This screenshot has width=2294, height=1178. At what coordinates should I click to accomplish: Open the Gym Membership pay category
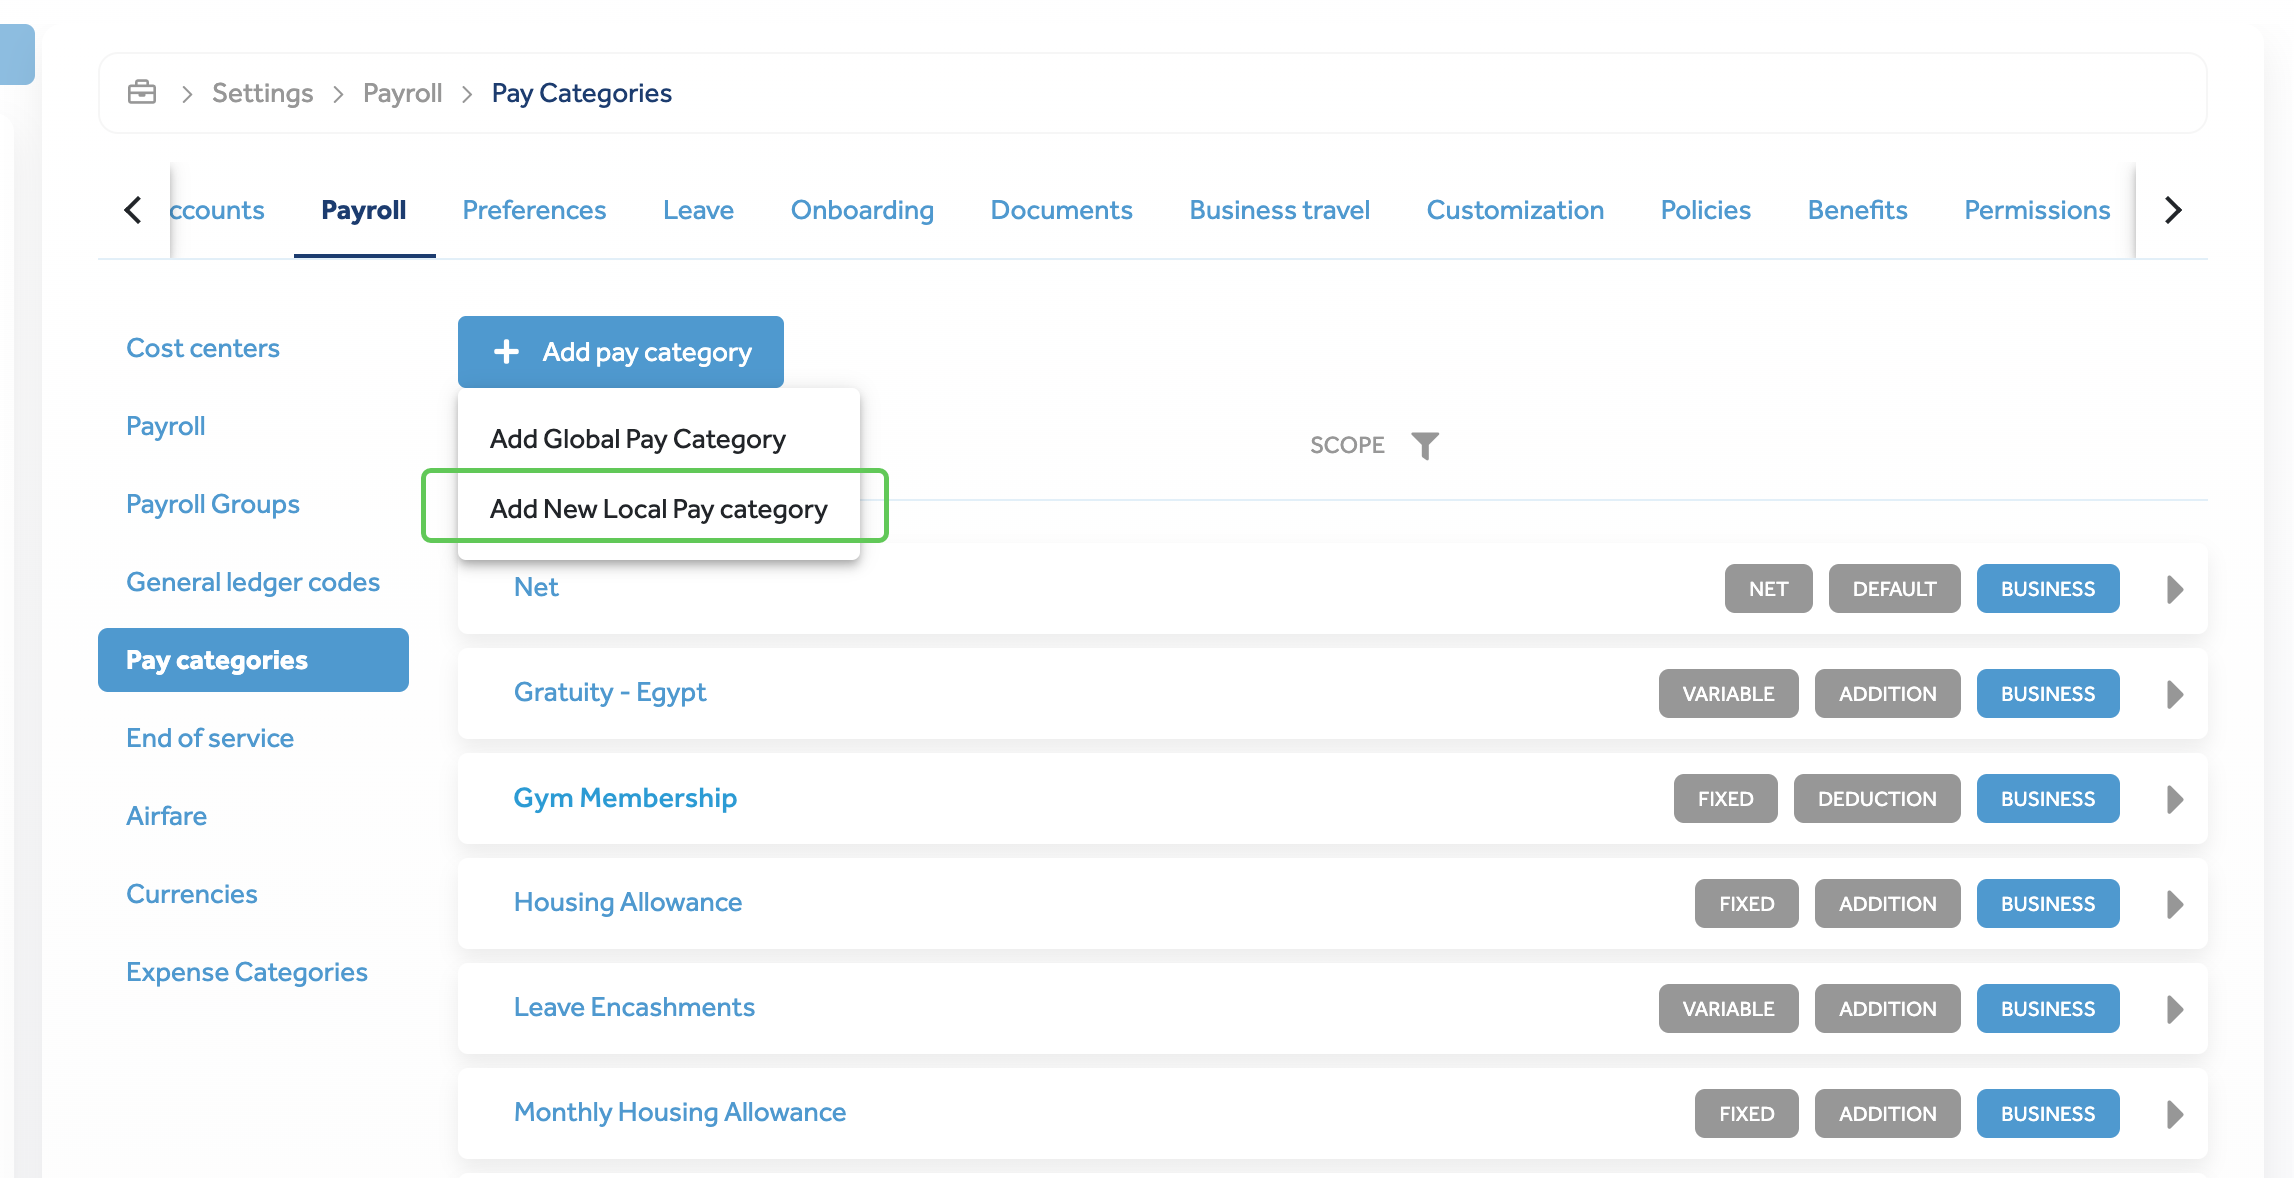[x=625, y=798]
